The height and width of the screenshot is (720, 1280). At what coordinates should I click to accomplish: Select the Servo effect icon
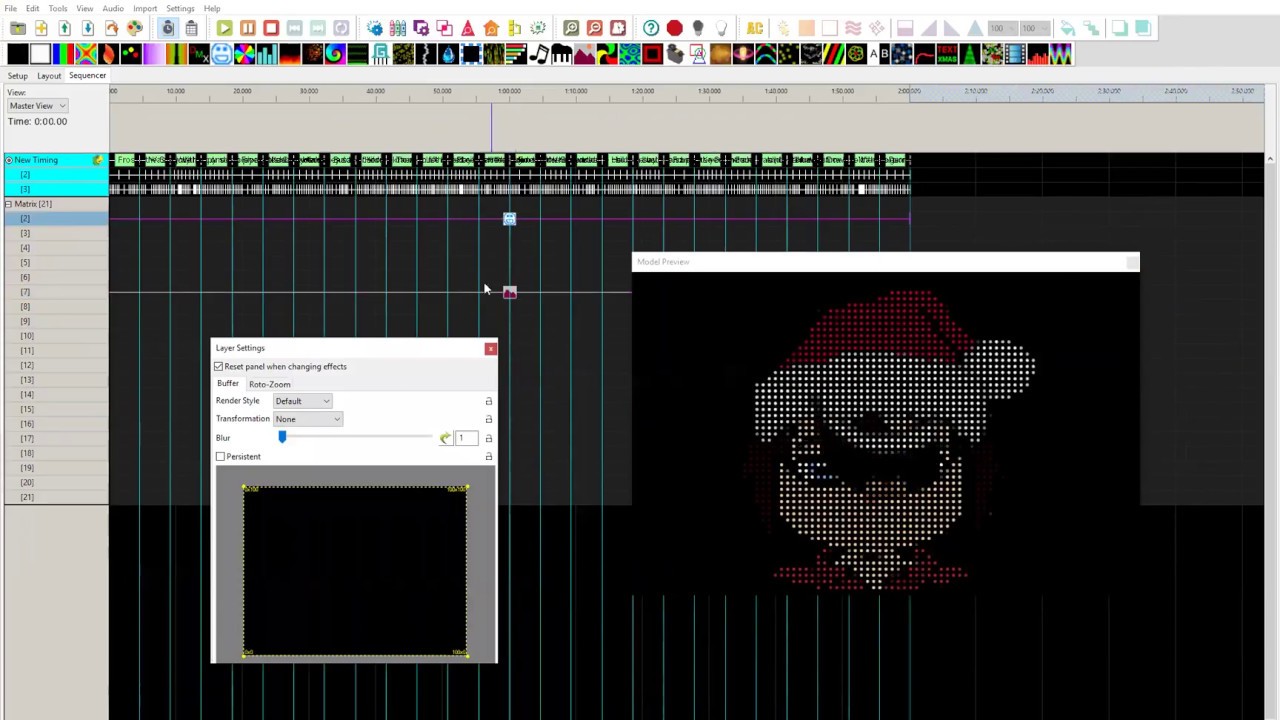[675, 54]
